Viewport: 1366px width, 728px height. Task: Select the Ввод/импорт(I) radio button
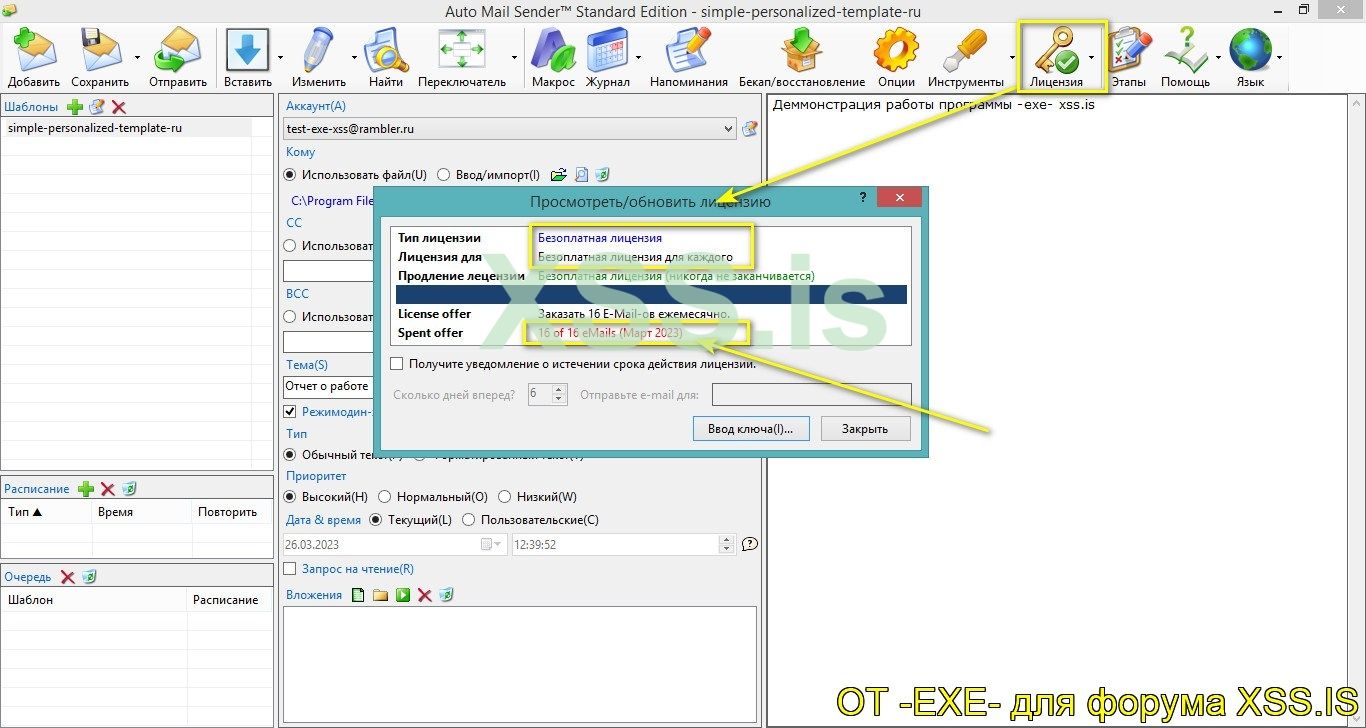click(x=444, y=175)
